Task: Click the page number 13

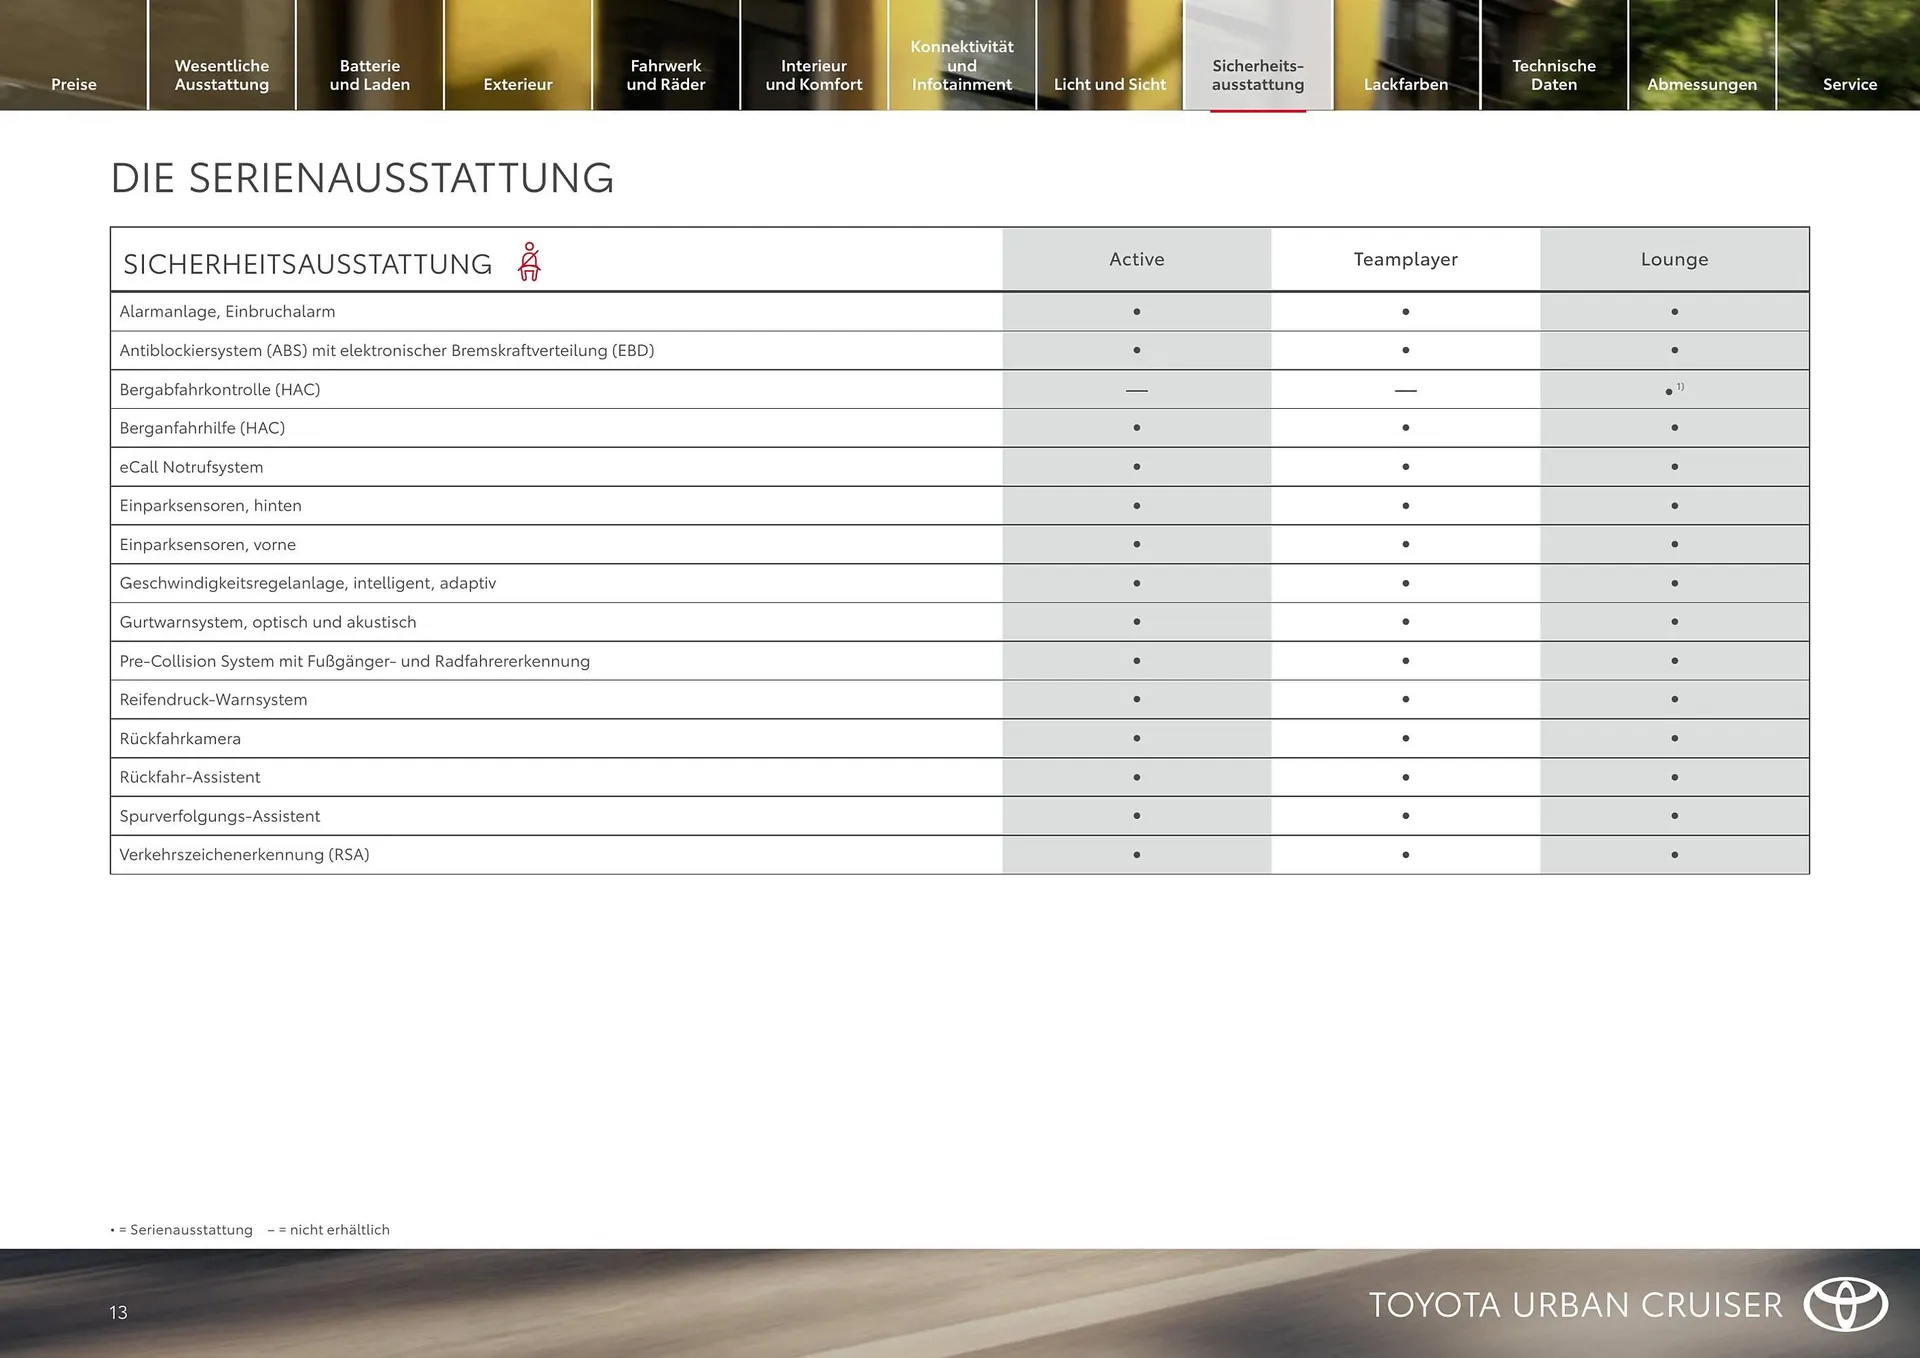Action: [x=118, y=1313]
